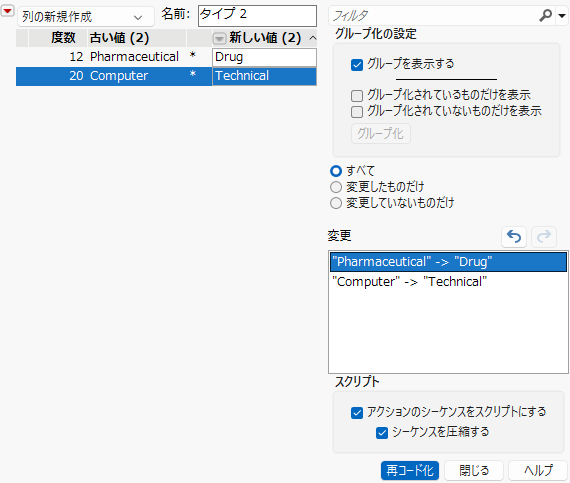Click the 再コード化 button
570x483 pixels.
tap(410, 471)
